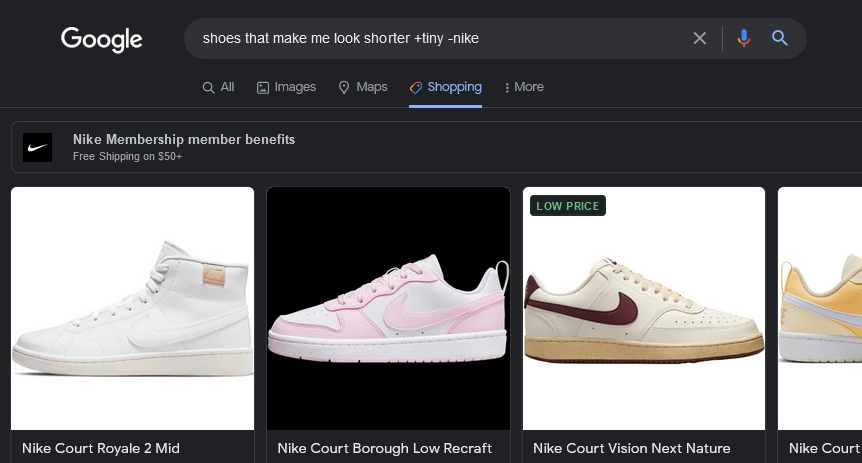
Task: Click the Nike swoosh logo icon
Action: (x=37, y=147)
